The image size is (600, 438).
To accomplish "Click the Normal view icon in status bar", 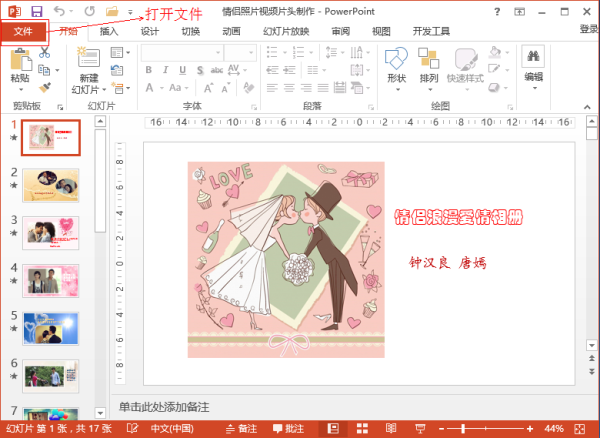I will point(333,428).
